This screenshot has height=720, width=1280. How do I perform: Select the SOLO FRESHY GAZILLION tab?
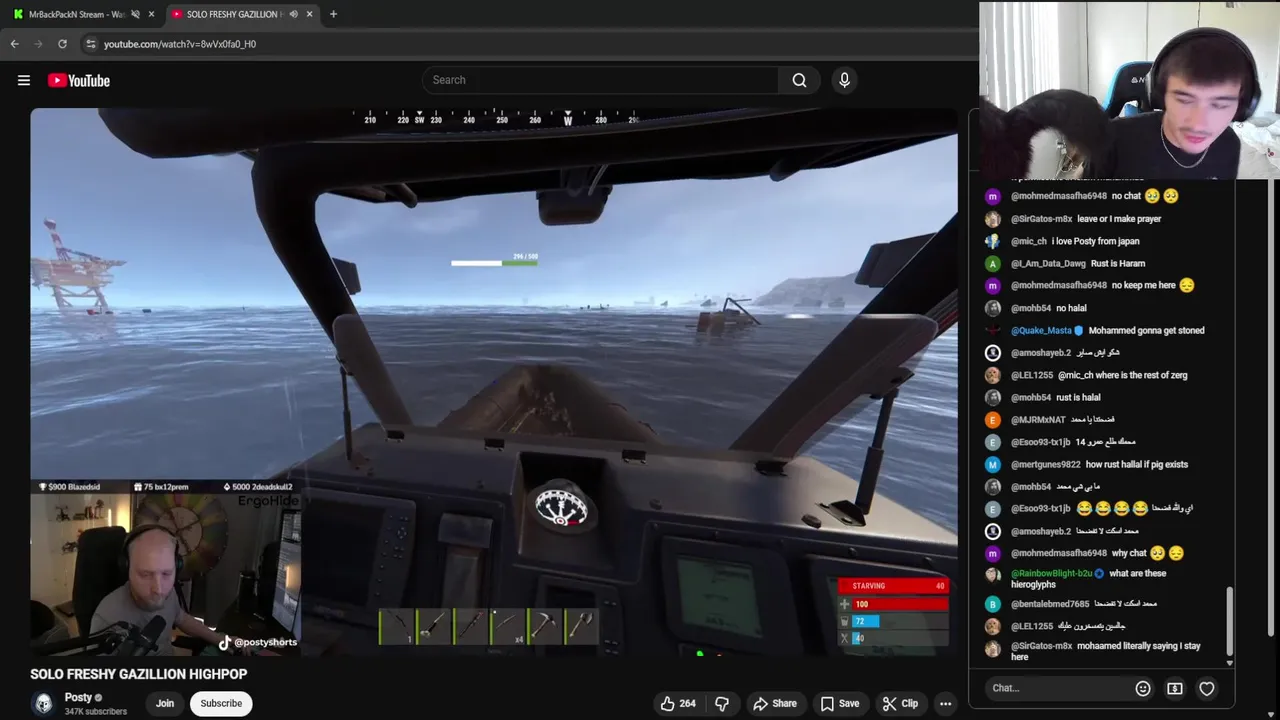point(234,14)
